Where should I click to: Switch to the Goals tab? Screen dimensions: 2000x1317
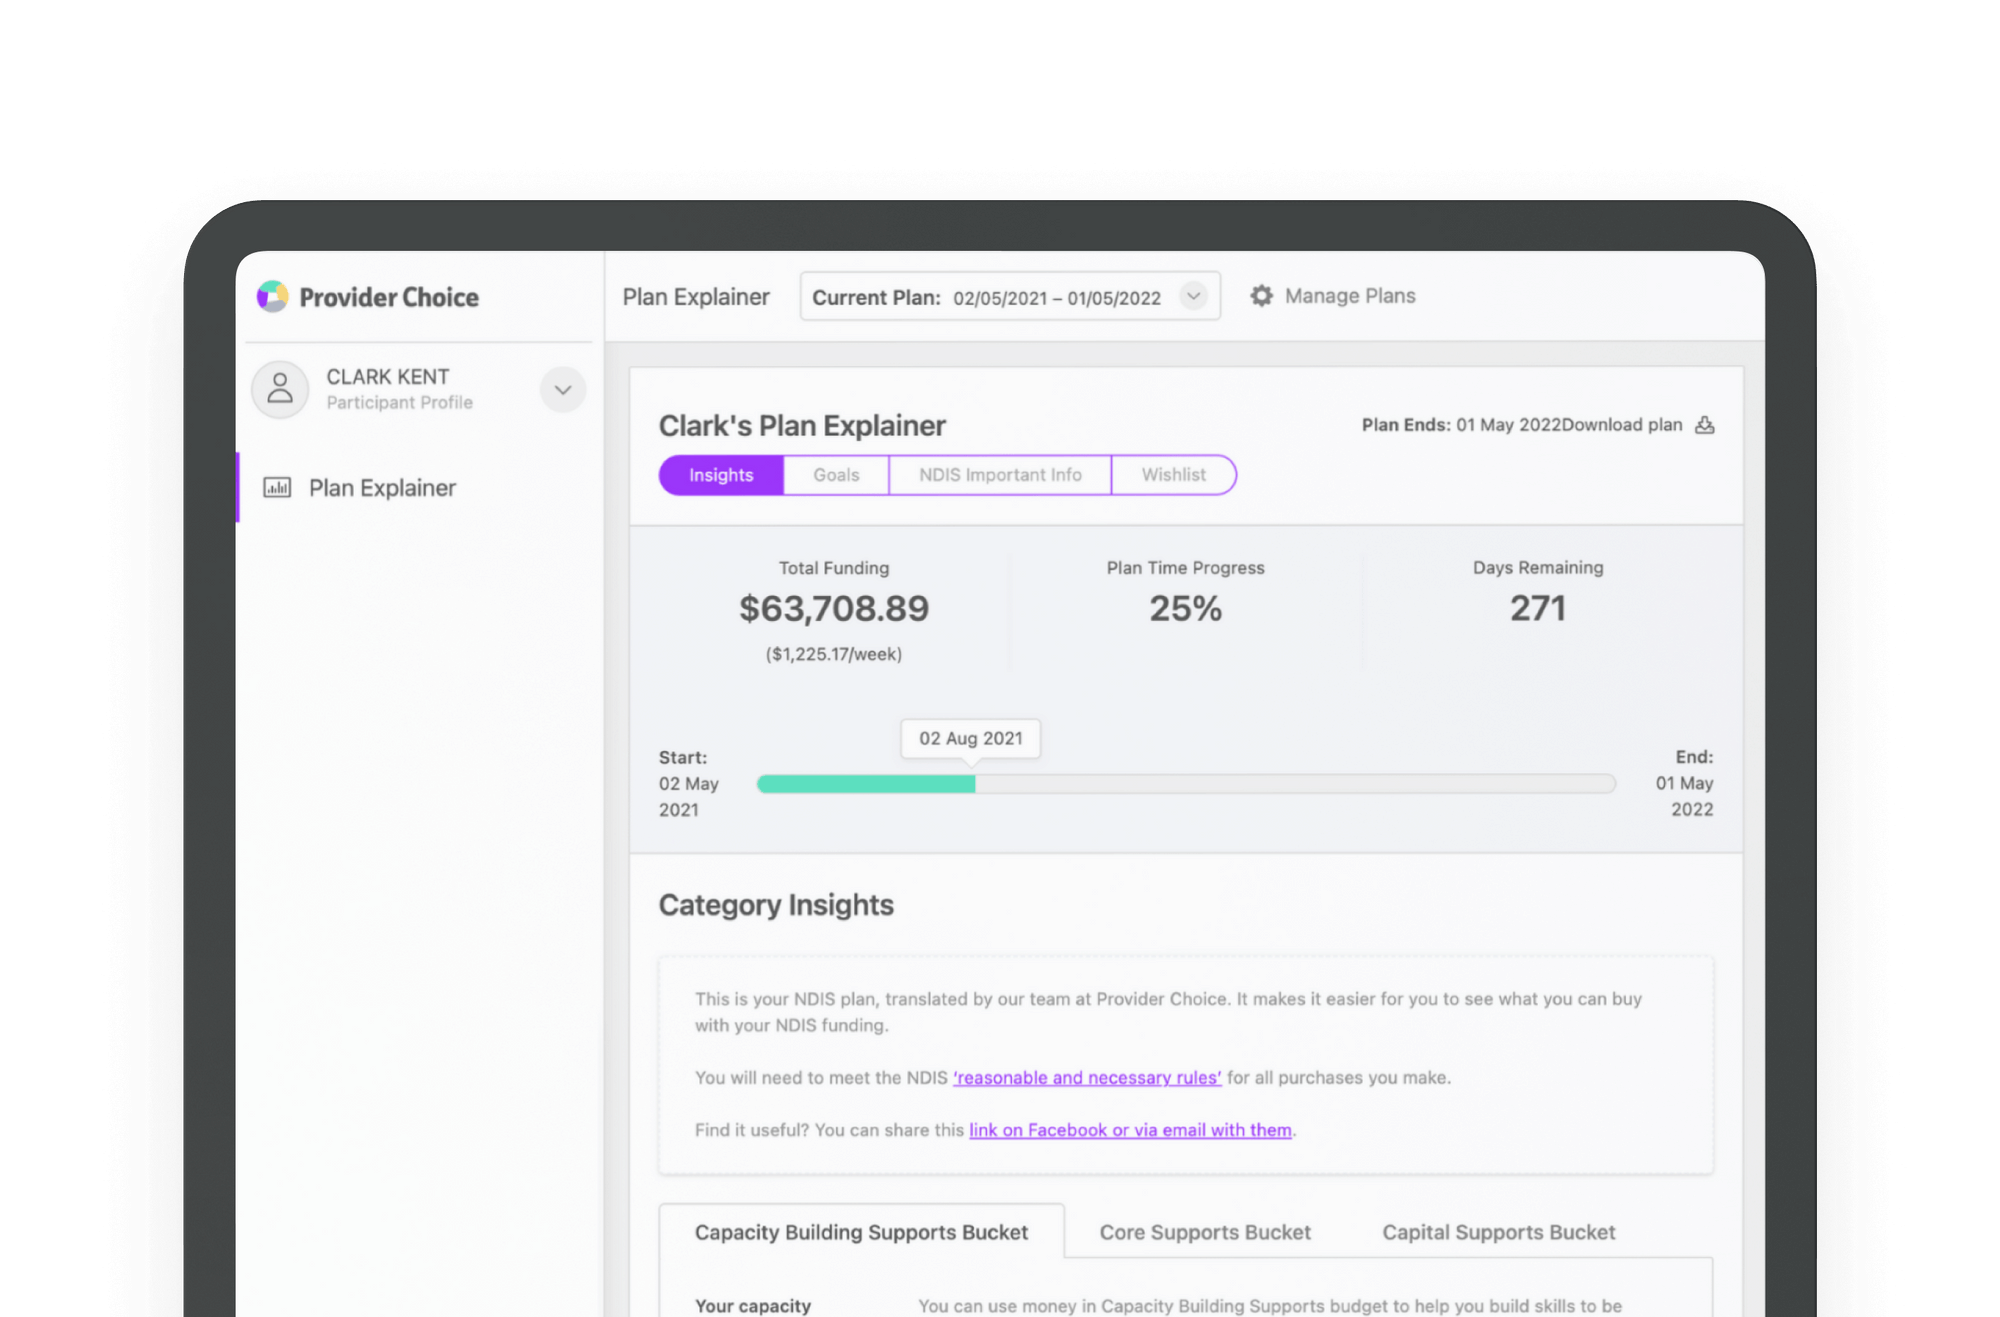point(836,475)
